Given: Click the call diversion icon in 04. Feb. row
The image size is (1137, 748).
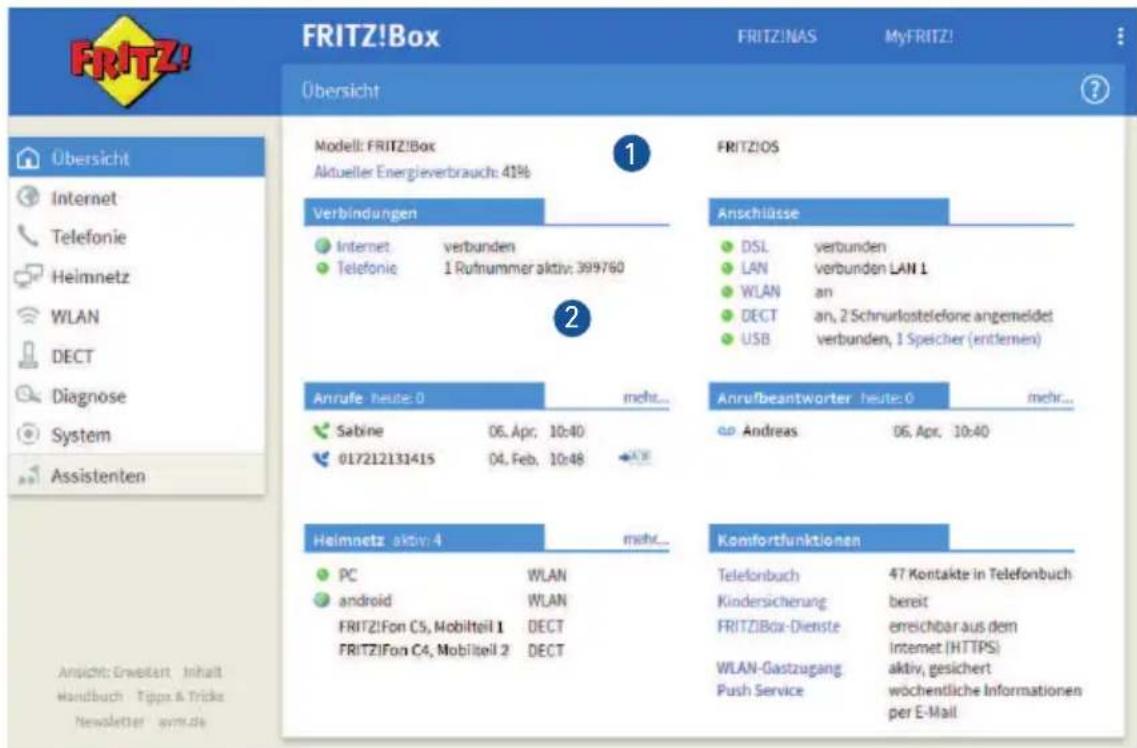Looking at the screenshot, I should pos(634,457).
